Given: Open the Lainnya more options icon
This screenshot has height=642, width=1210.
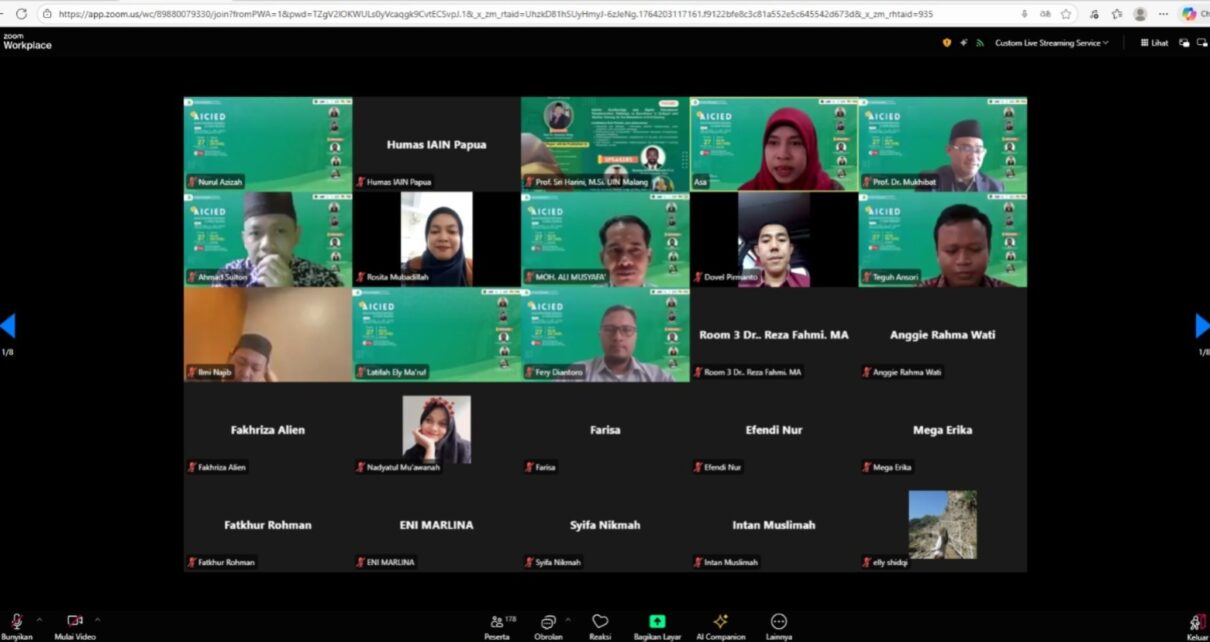Looking at the screenshot, I should (x=779, y=622).
